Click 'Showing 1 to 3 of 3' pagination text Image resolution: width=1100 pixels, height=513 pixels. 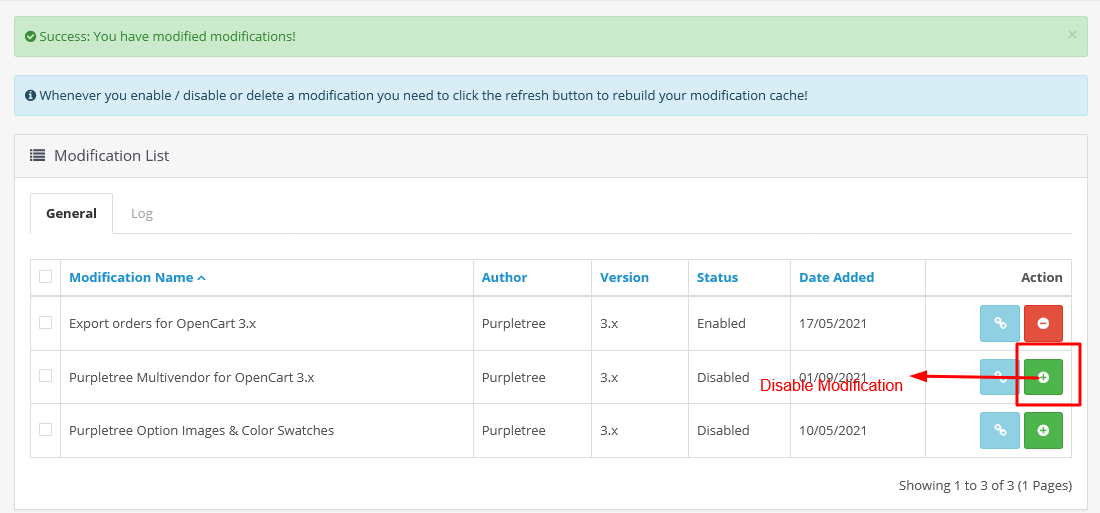[x=984, y=485]
